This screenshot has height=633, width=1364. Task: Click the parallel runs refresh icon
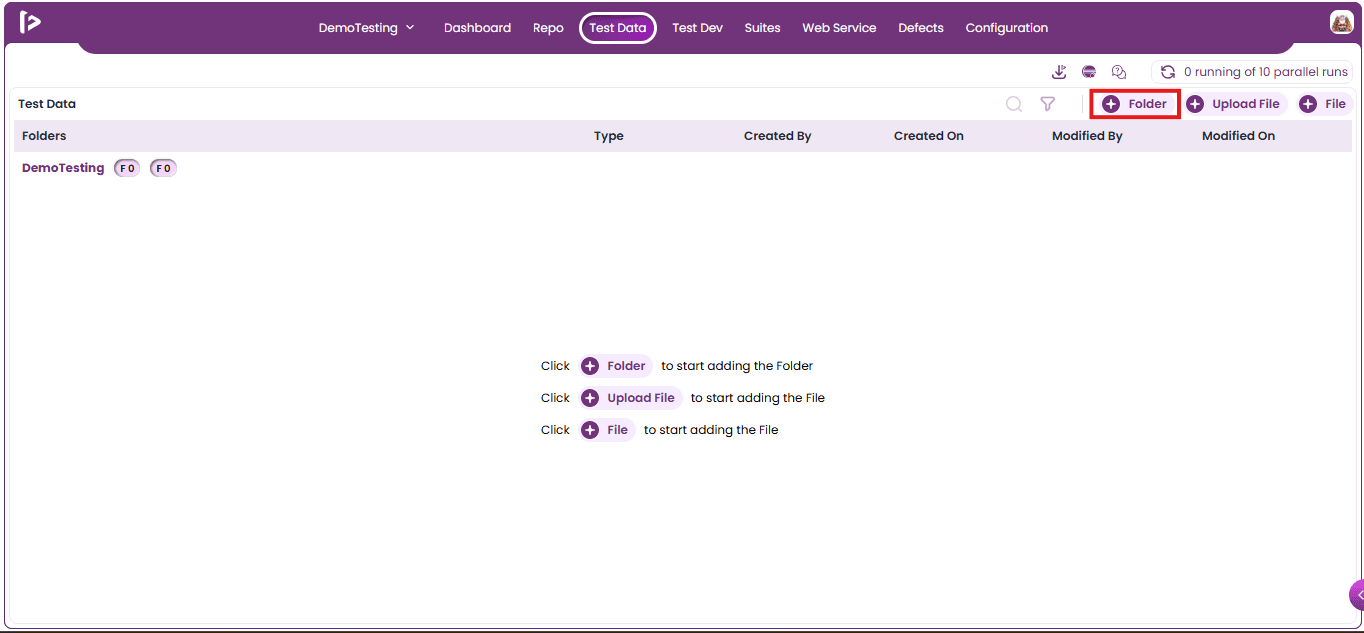(1167, 72)
